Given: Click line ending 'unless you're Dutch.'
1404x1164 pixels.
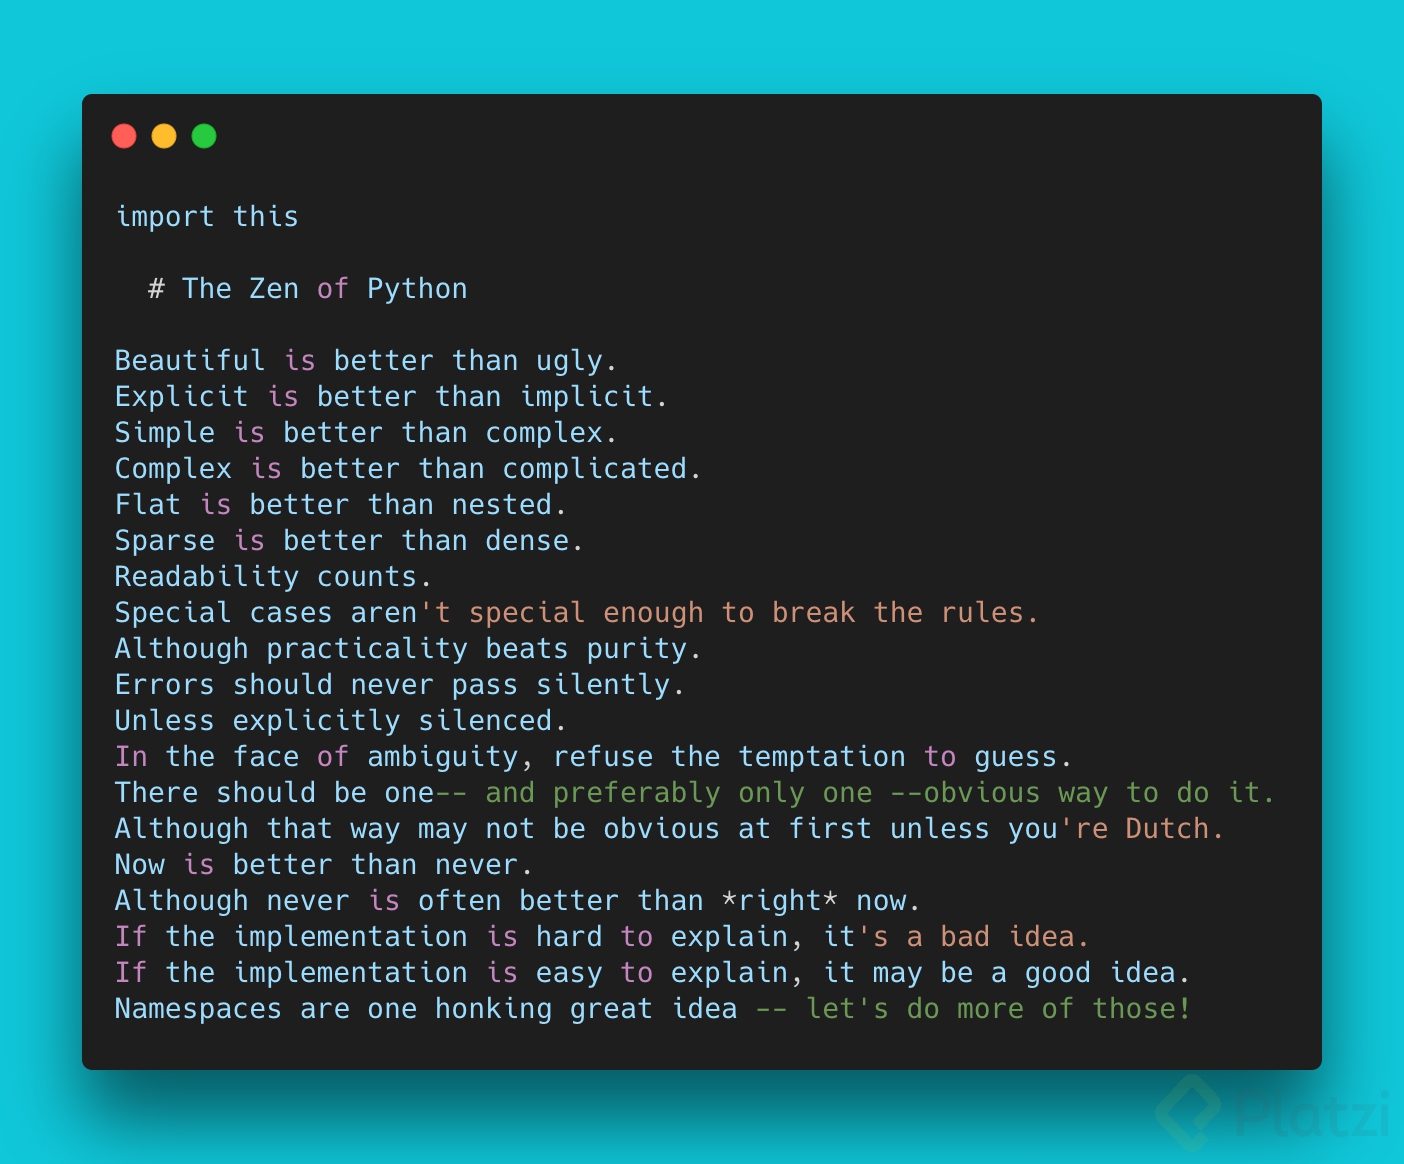Looking at the screenshot, I should pyautogui.click(x=669, y=829).
